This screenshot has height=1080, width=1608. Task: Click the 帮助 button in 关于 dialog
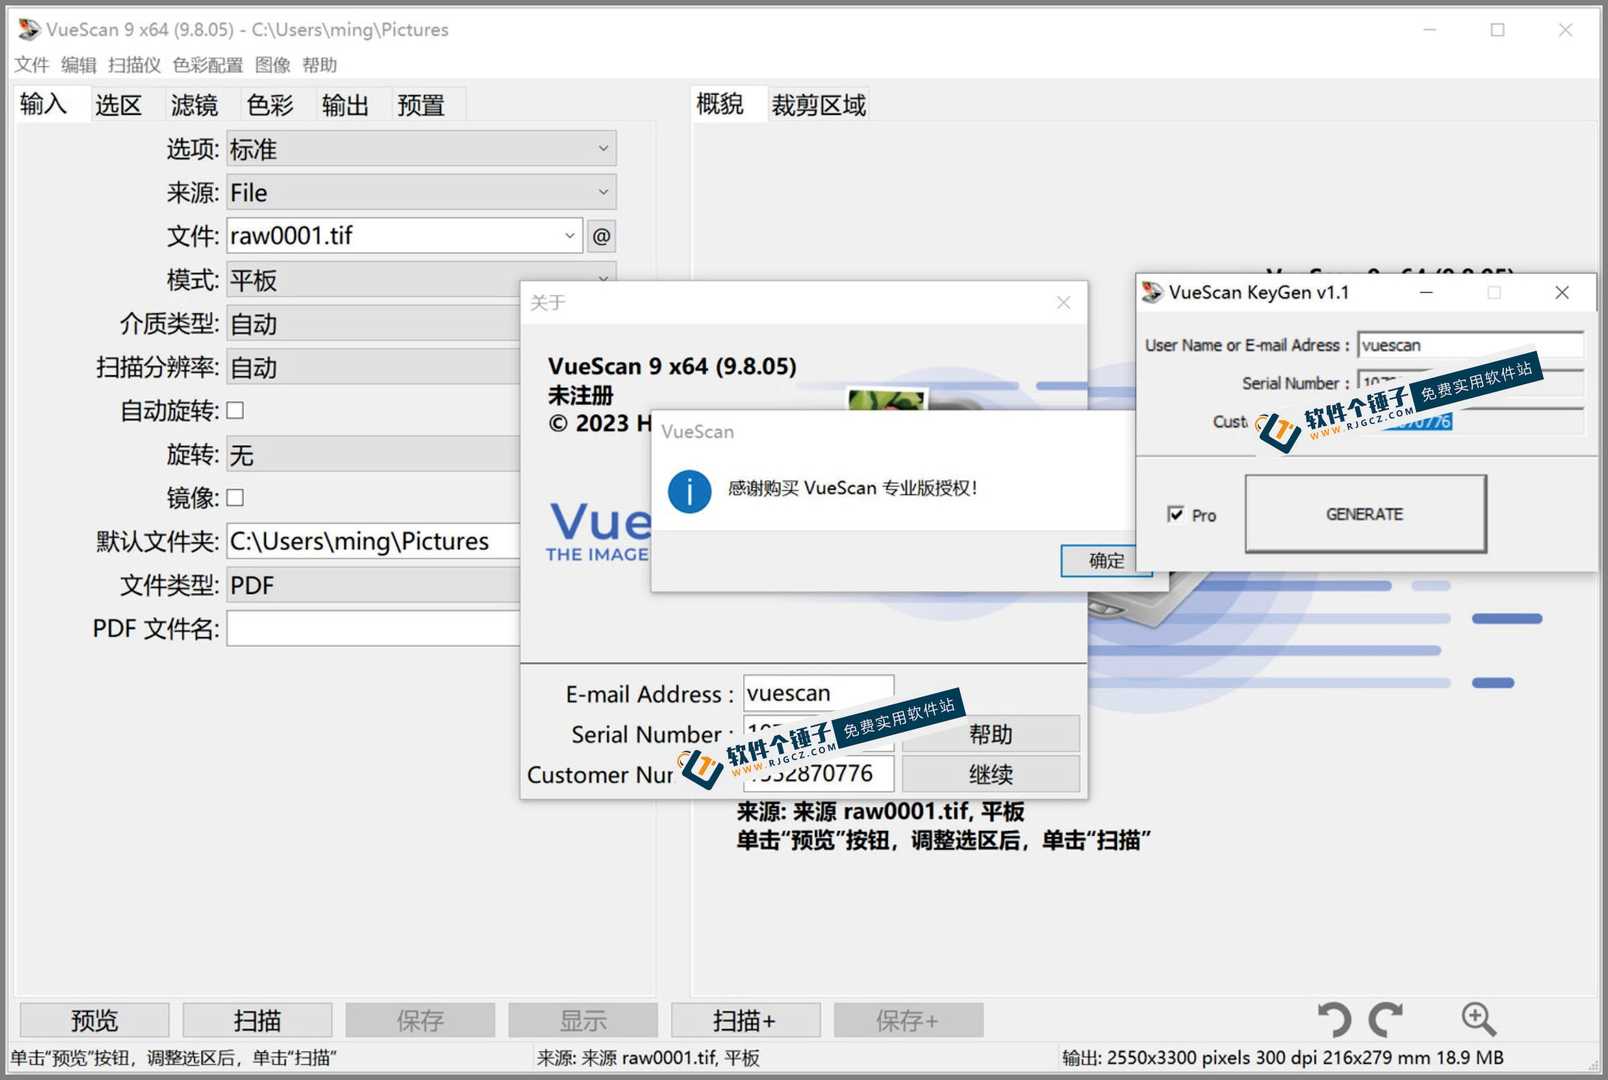pos(990,734)
